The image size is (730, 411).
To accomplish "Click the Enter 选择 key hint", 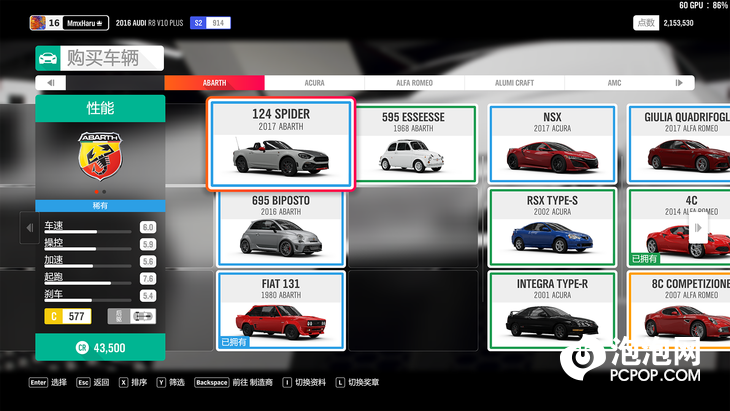I will coord(47,383).
